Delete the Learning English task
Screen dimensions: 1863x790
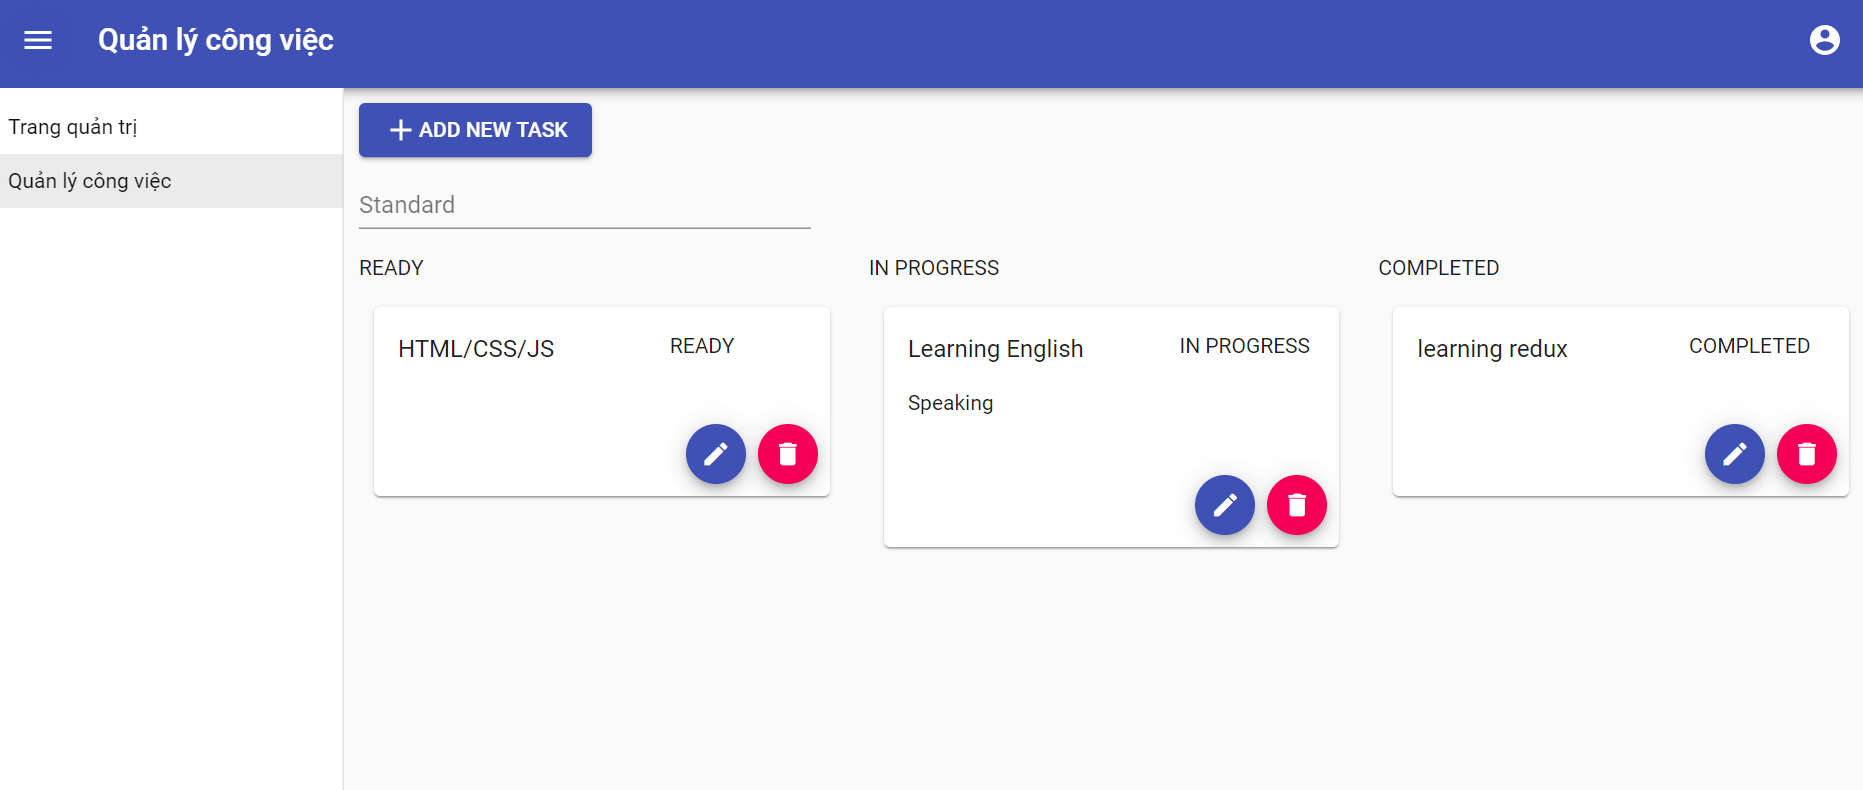pos(1297,505)
